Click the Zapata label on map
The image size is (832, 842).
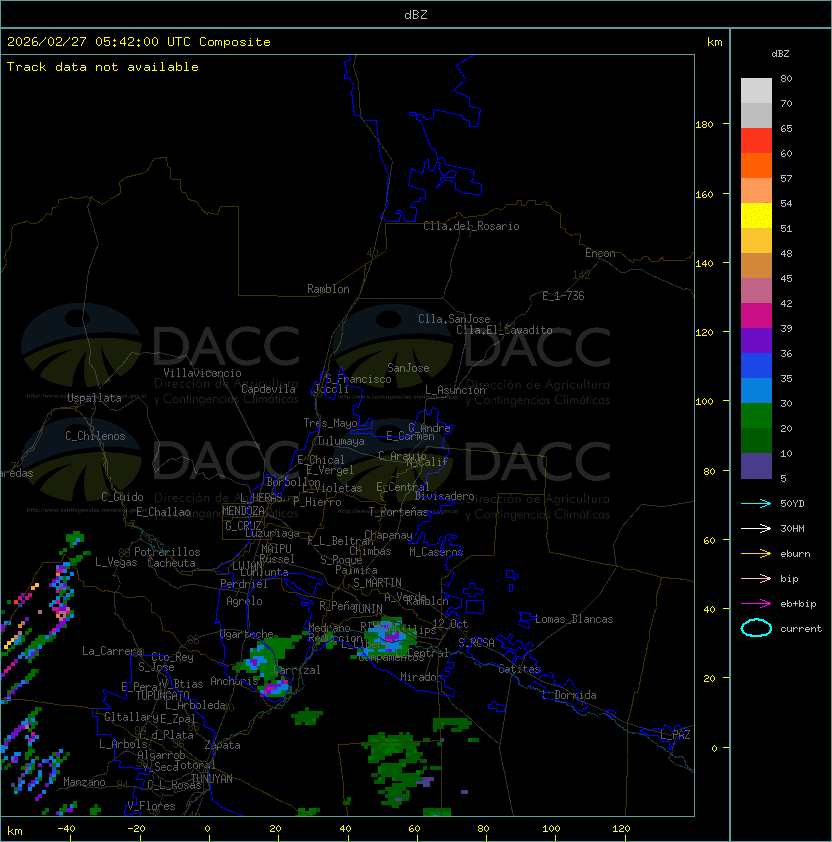[222, 745]
